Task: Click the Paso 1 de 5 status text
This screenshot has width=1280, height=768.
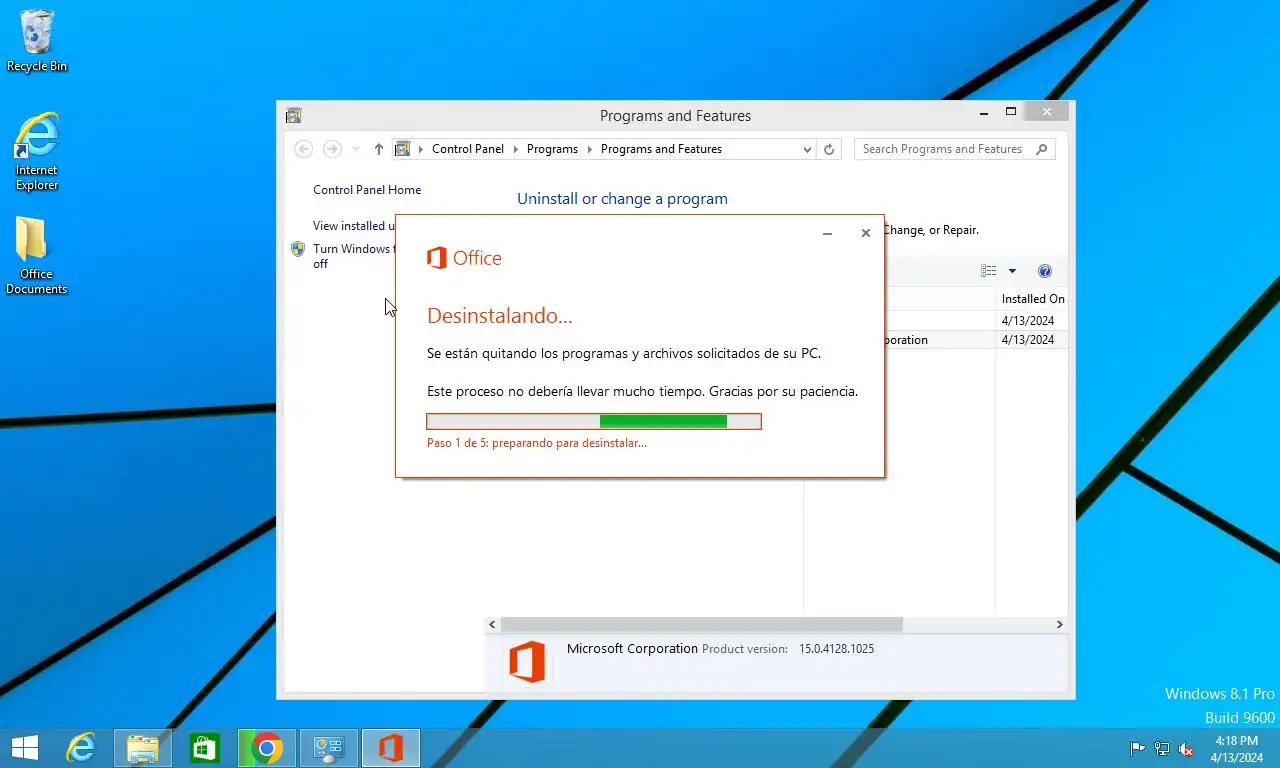Action: coord(537,443)
